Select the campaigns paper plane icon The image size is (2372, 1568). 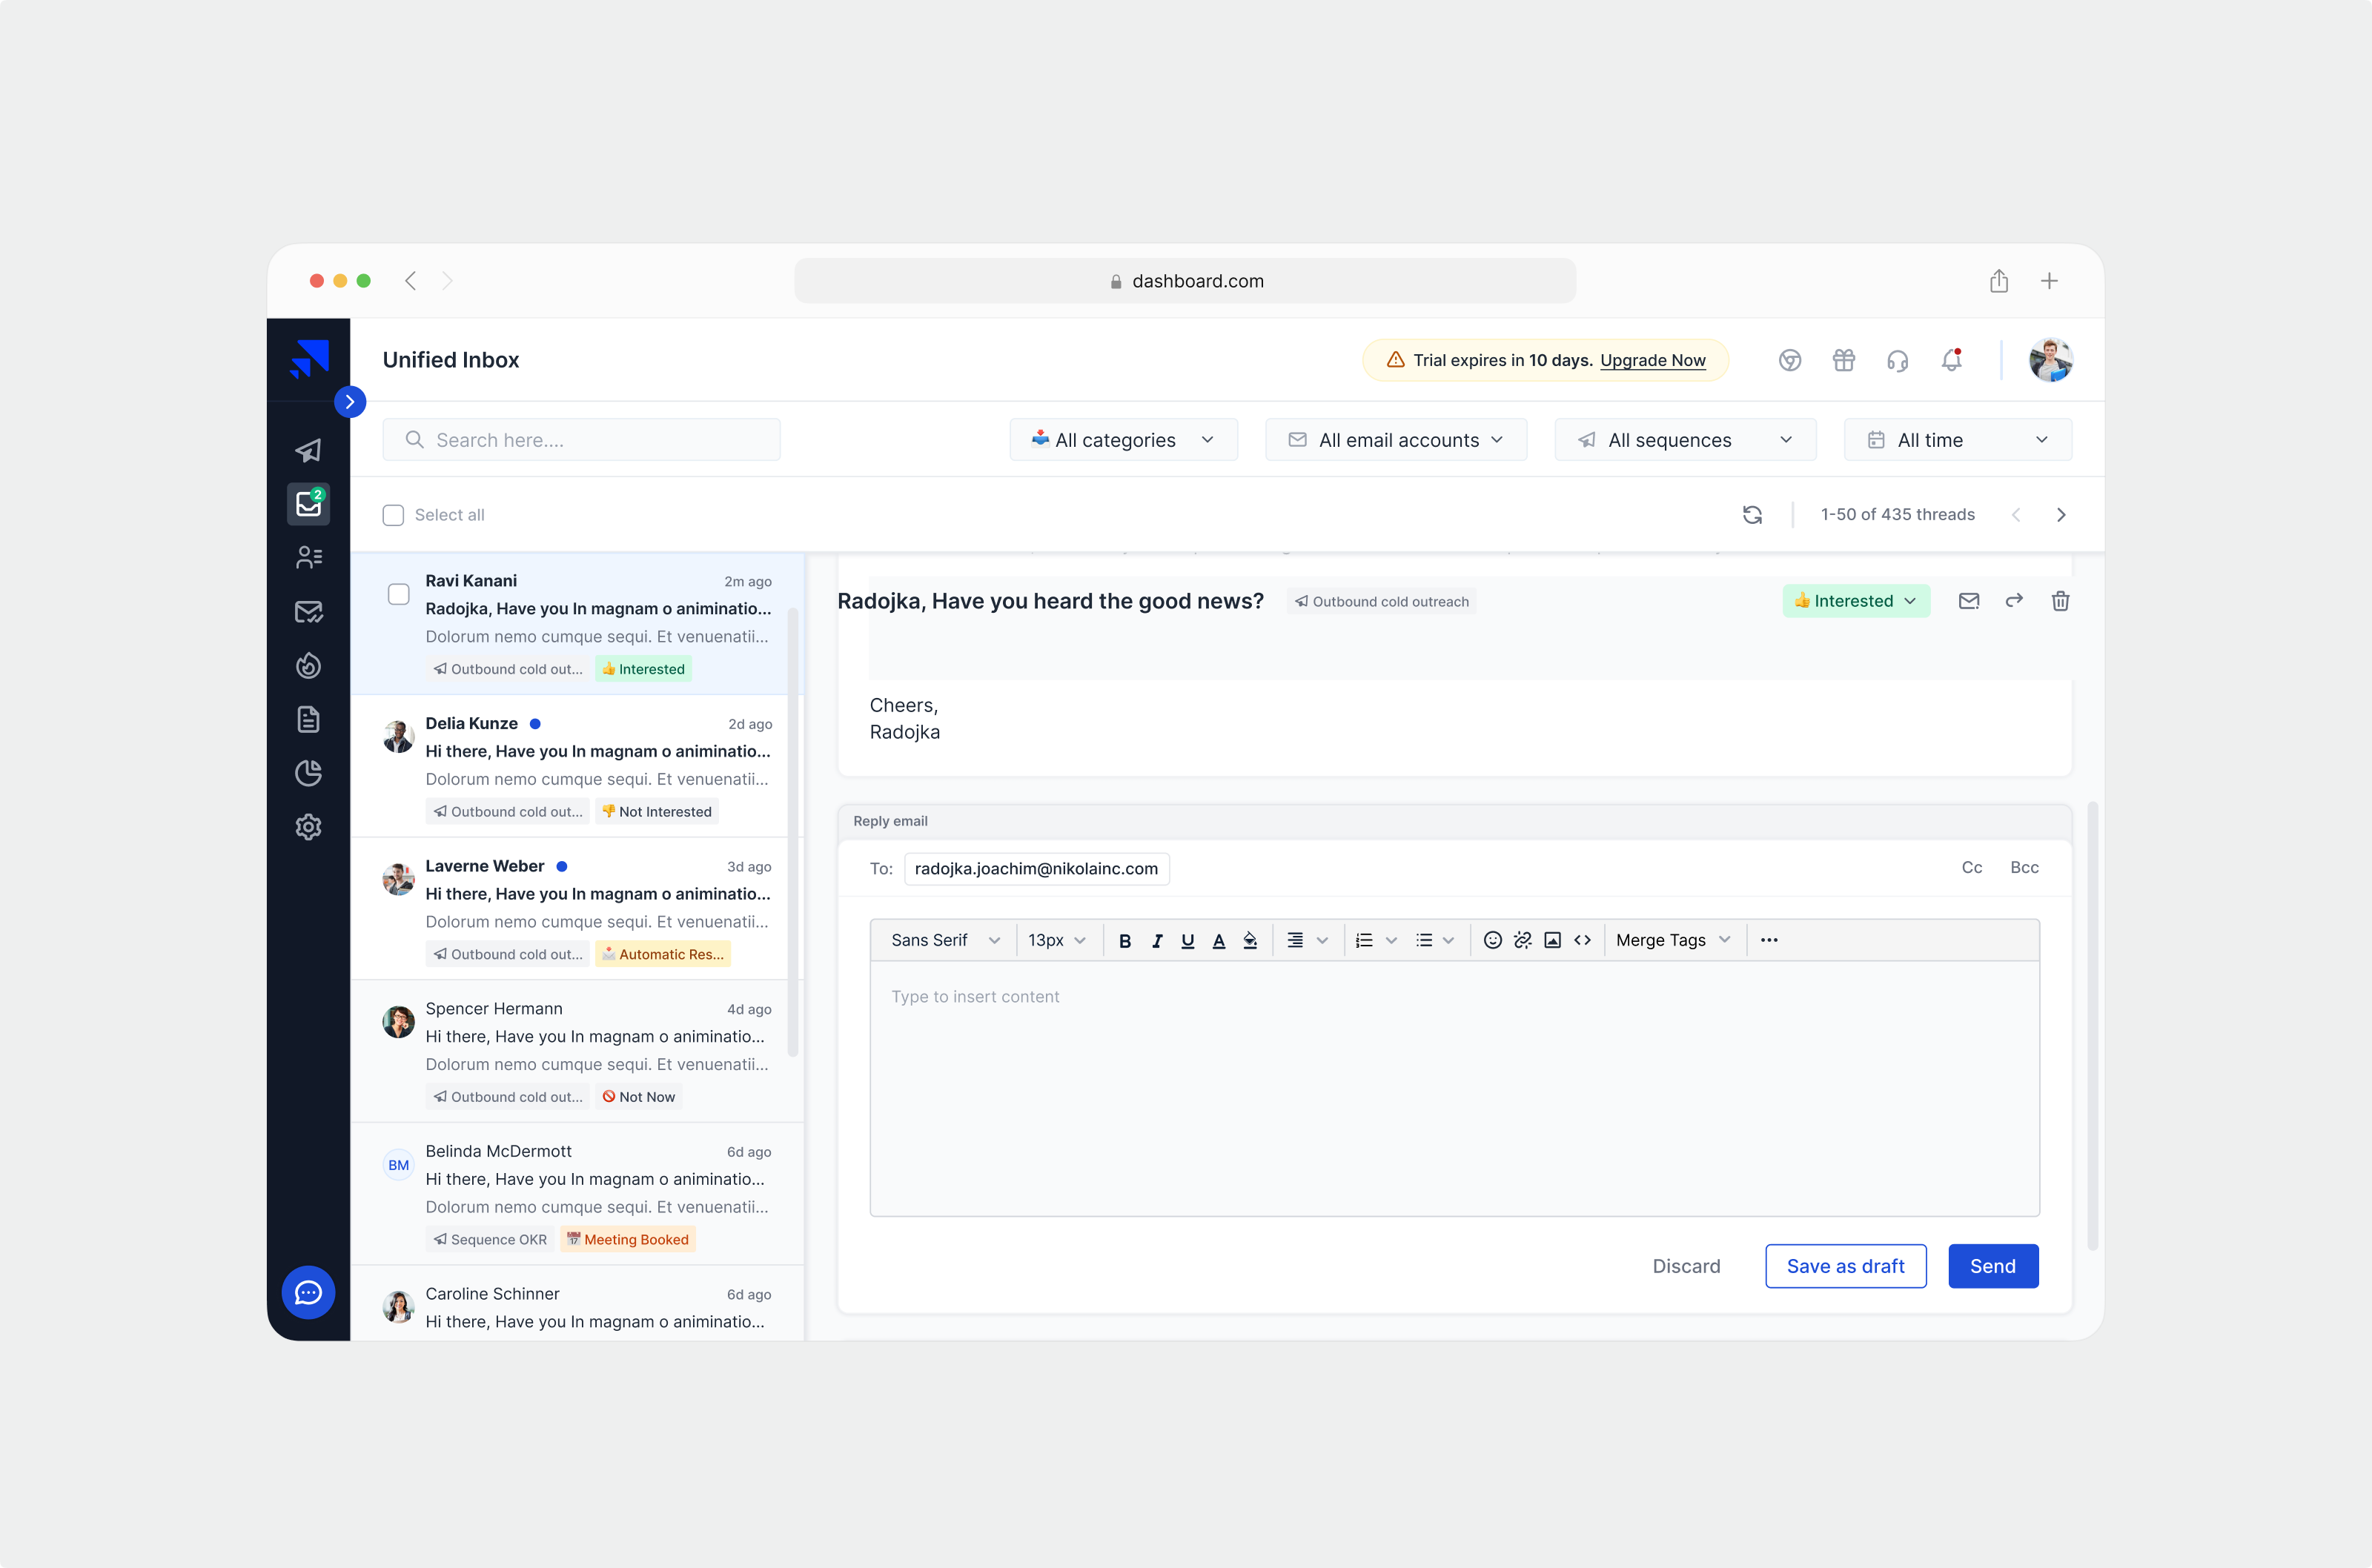308,450
